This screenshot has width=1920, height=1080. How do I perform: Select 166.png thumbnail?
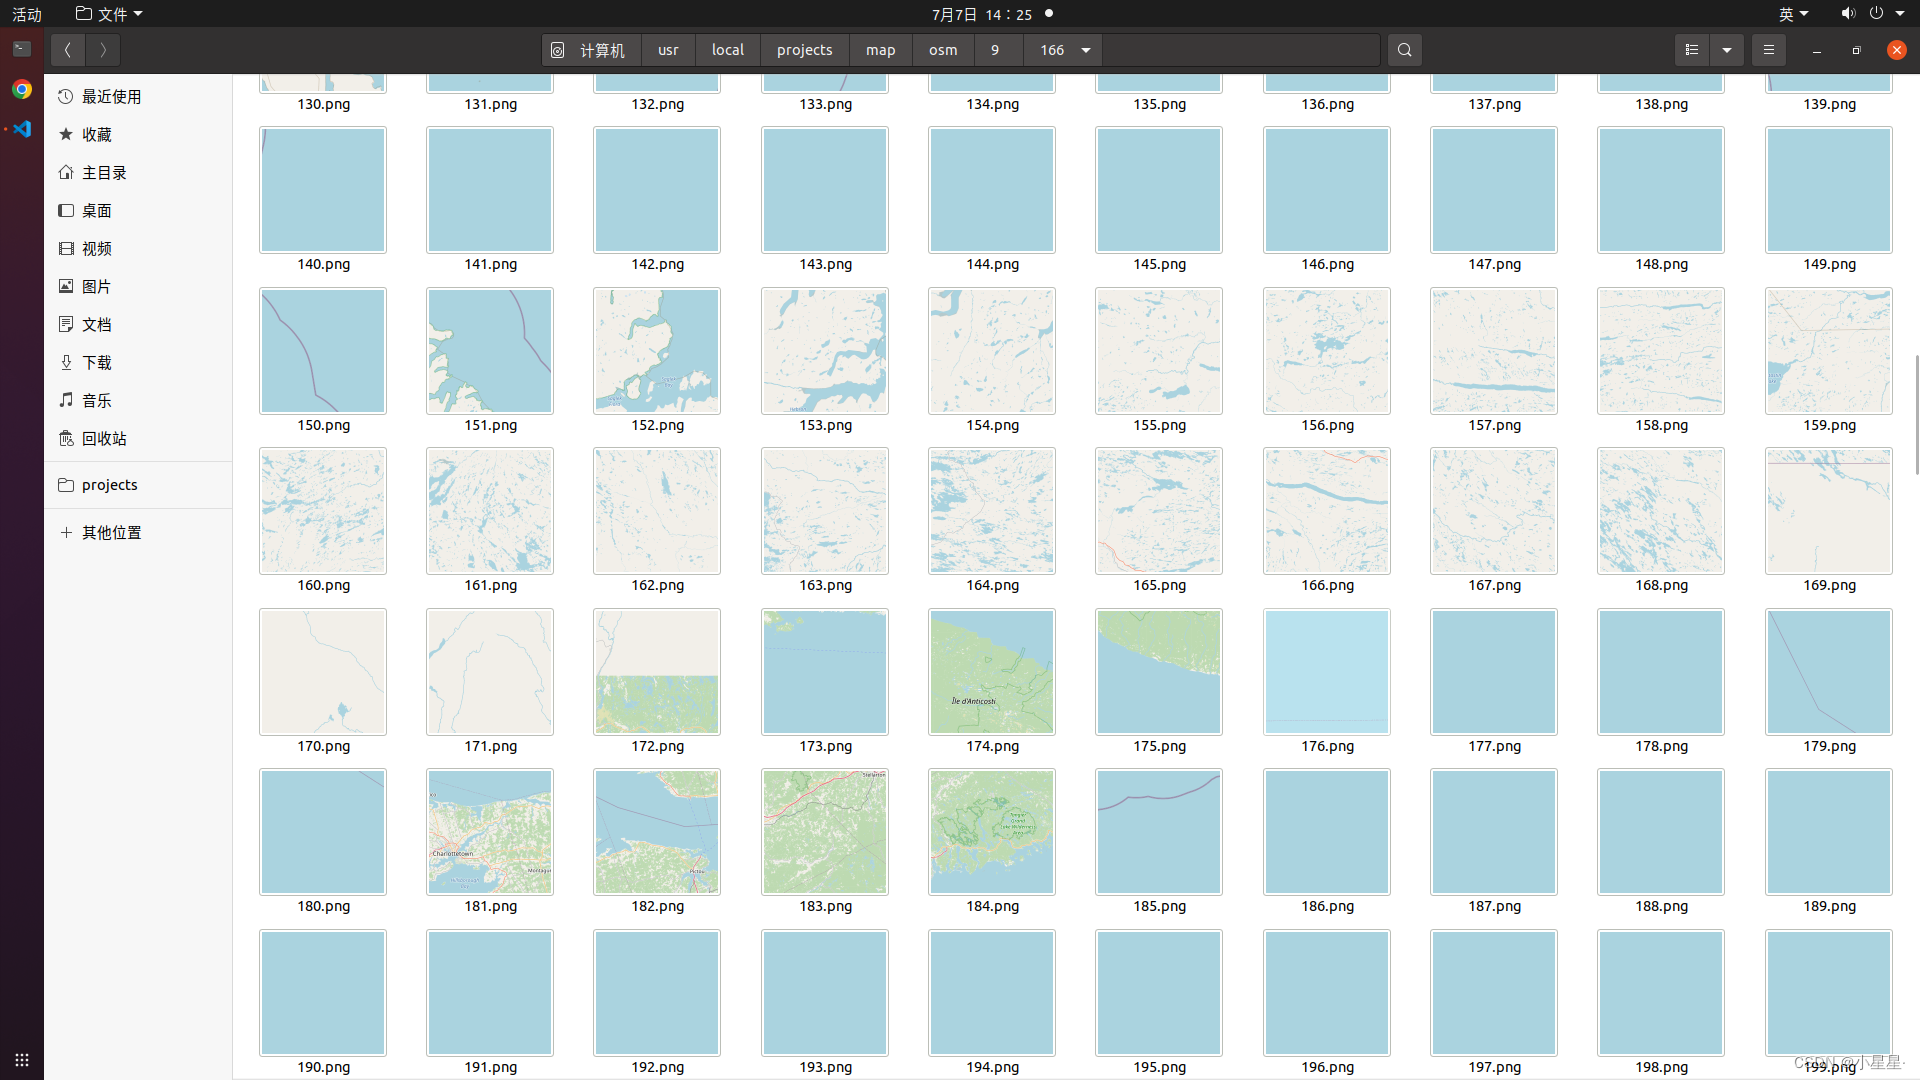[x=1327, y=511]
